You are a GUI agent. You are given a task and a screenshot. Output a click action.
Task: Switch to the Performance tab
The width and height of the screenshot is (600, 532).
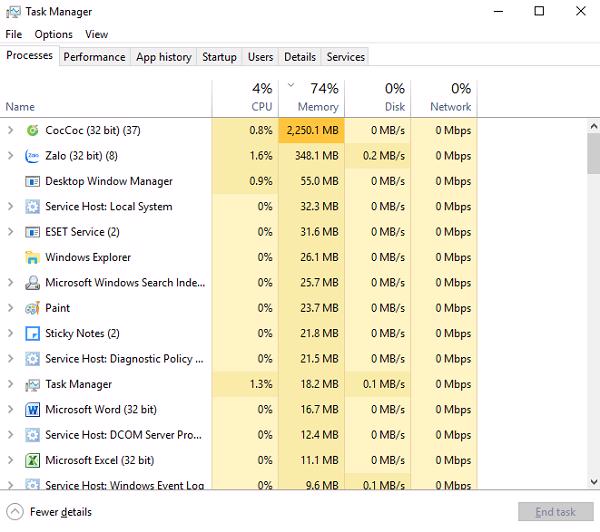click(x=95, y=57)
